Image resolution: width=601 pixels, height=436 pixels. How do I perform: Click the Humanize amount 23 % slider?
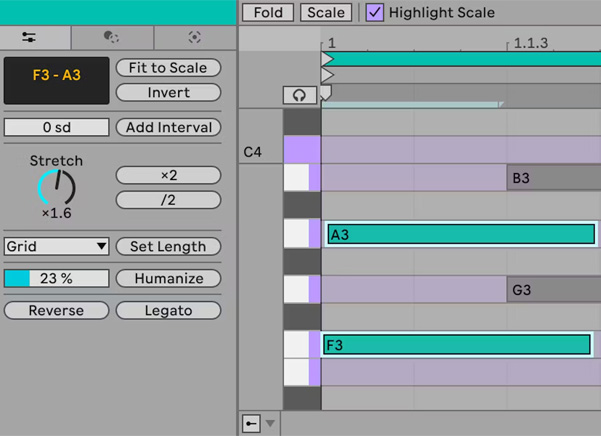(56, 278)
